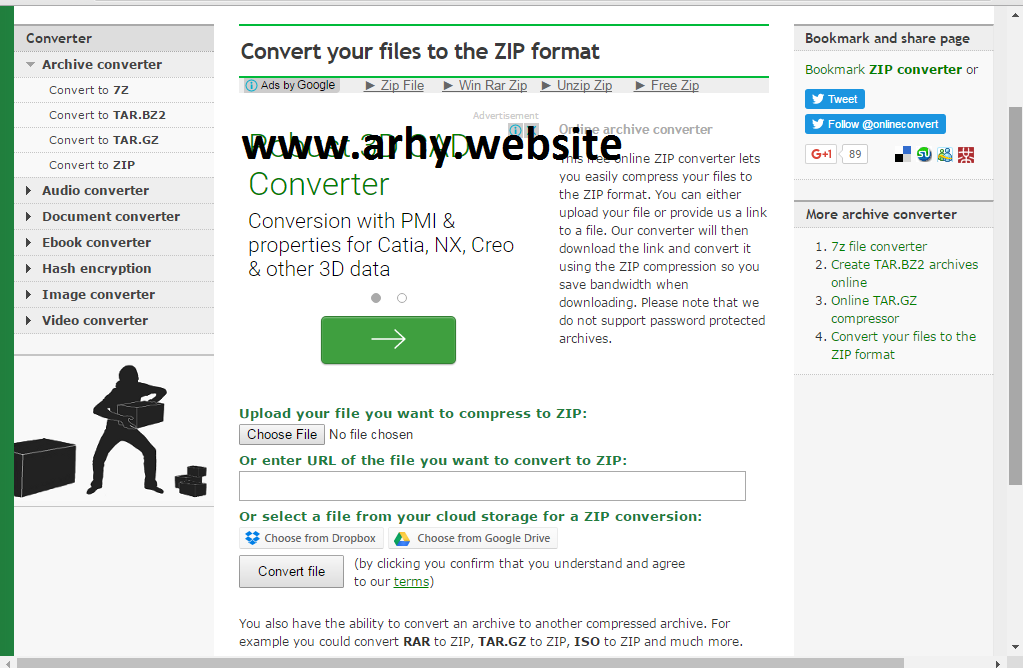Select the first ad carousel dot
This screenshot has width=1023, height=668.
376,298
